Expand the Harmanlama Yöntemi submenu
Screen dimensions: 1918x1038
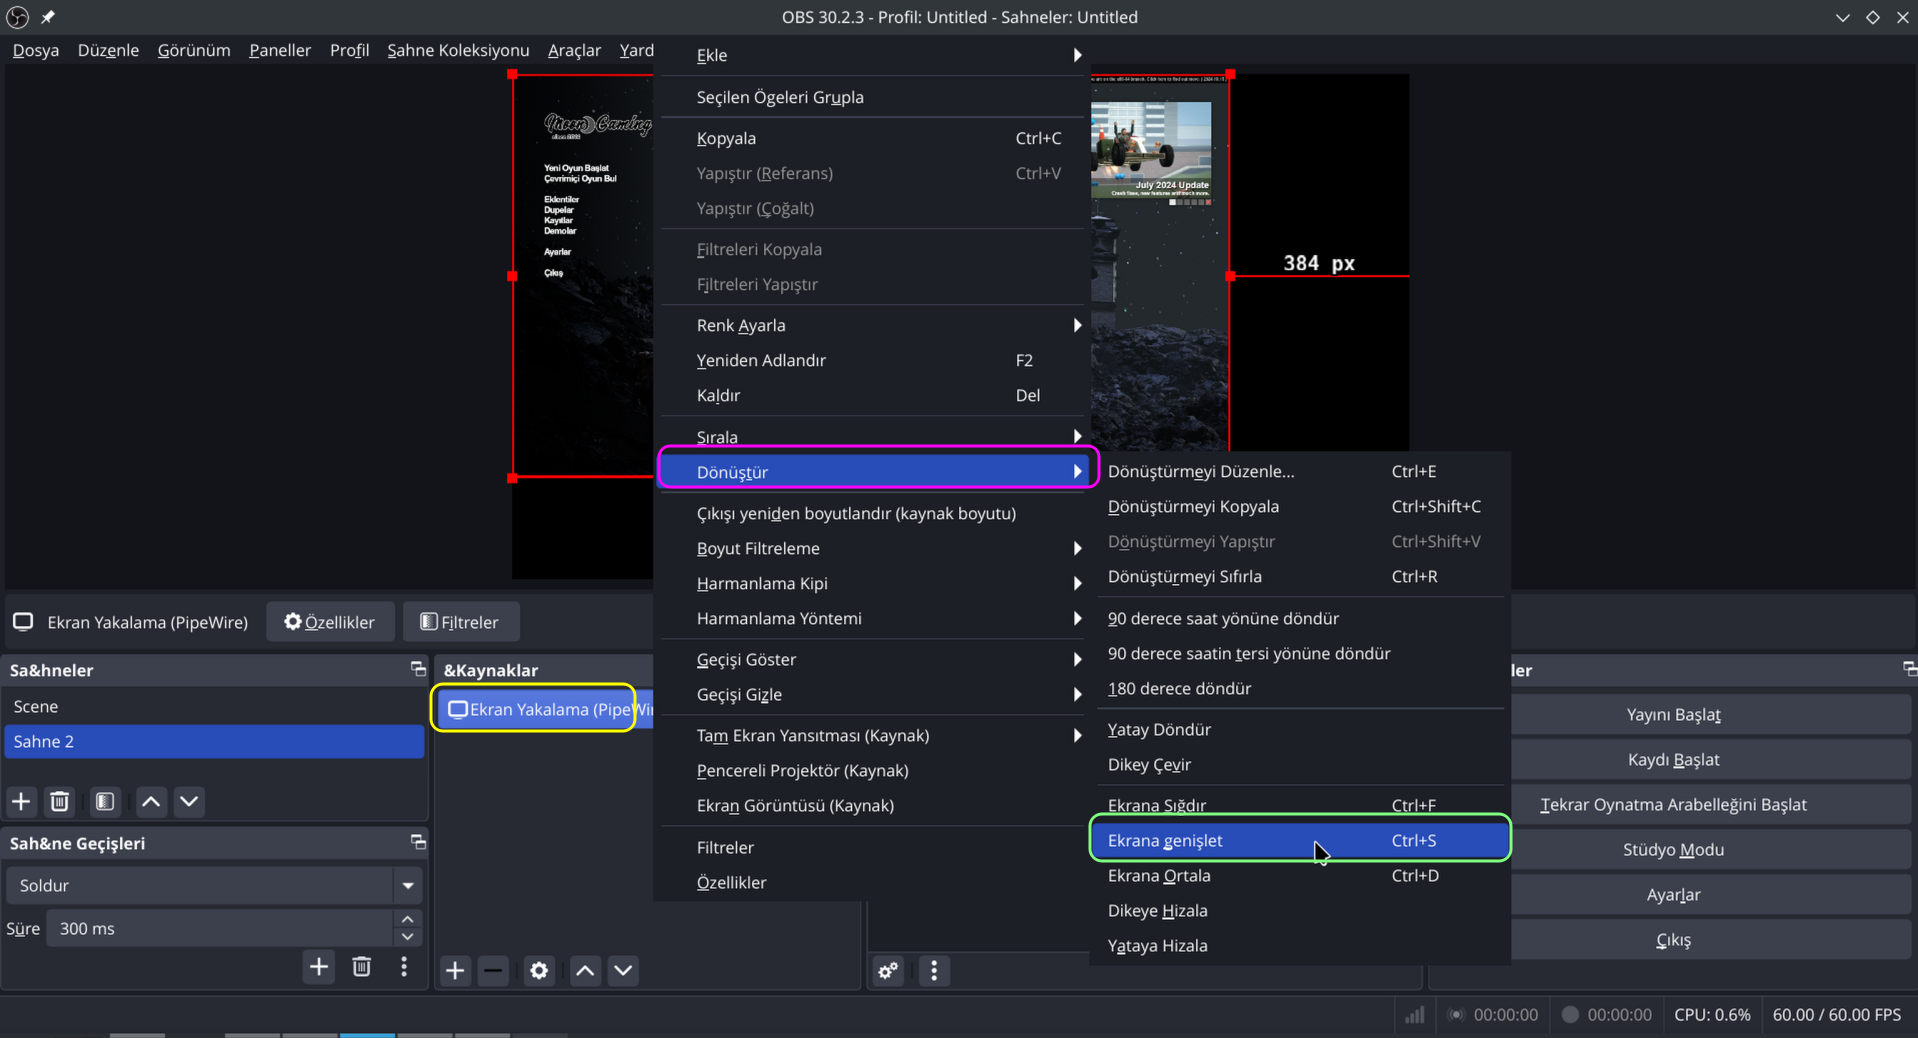point(871,618)
